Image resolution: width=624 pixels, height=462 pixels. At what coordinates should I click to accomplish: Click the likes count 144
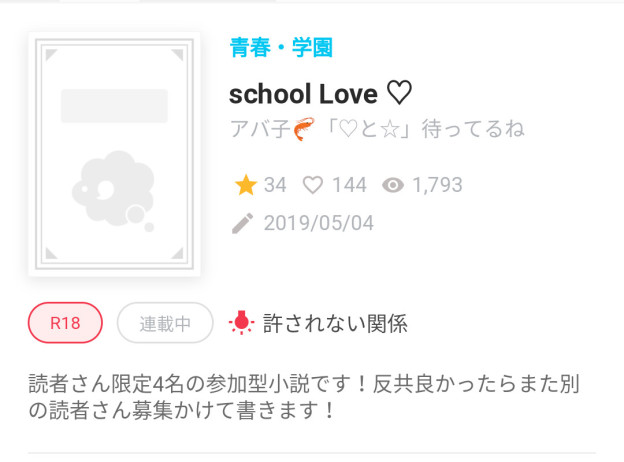349,185
